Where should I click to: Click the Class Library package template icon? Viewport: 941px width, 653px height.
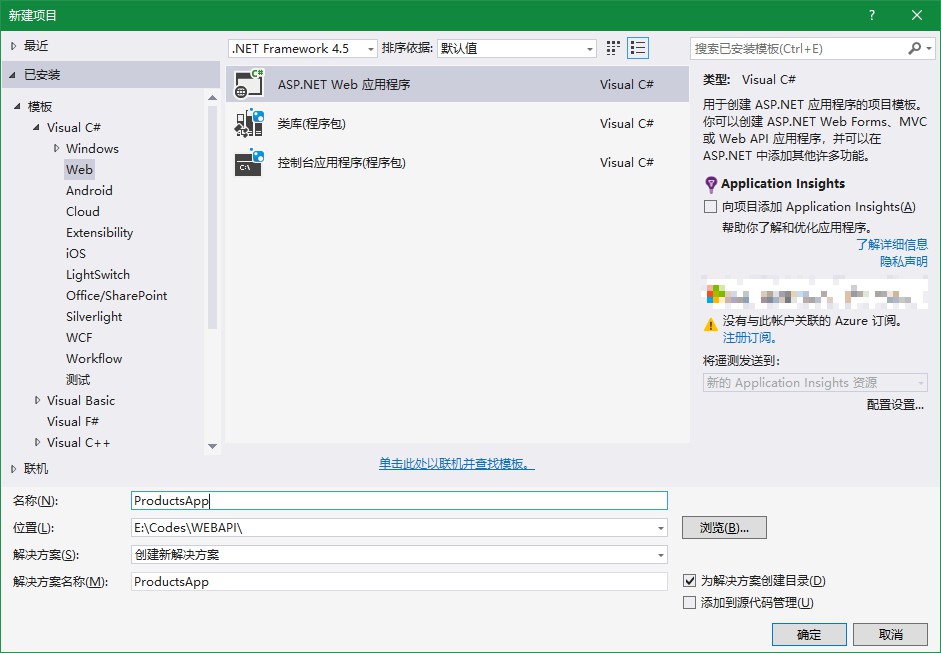(x=249, y=123)
